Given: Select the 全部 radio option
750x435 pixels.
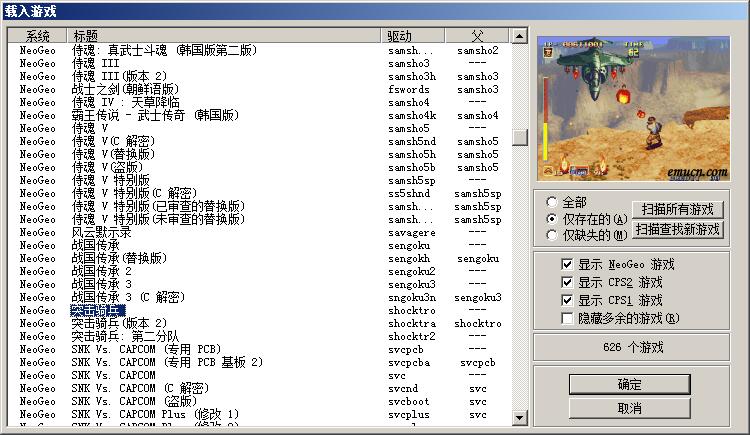Looking at the screenshot, I should [566, 202].
